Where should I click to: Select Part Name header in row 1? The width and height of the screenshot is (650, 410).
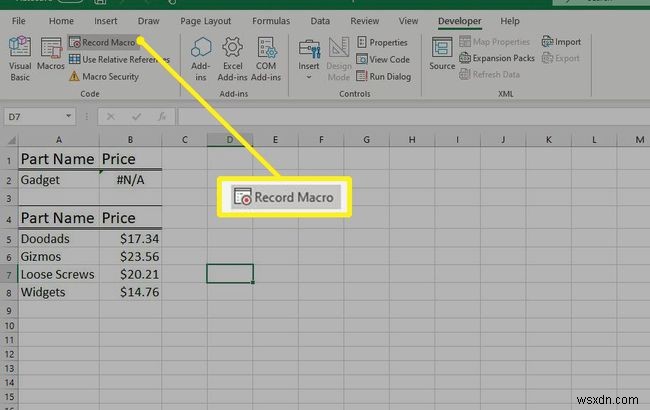[x=59, y=159]
